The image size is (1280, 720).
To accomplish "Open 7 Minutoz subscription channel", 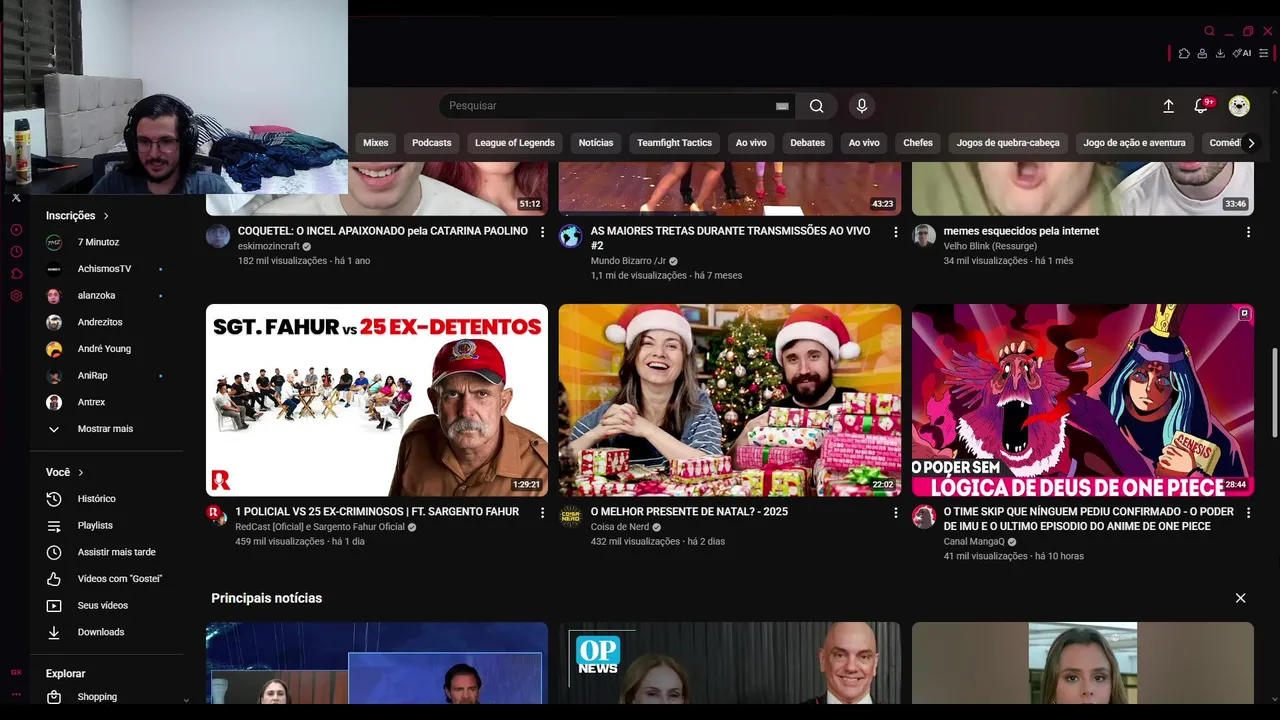I will (x=105, y=242).
